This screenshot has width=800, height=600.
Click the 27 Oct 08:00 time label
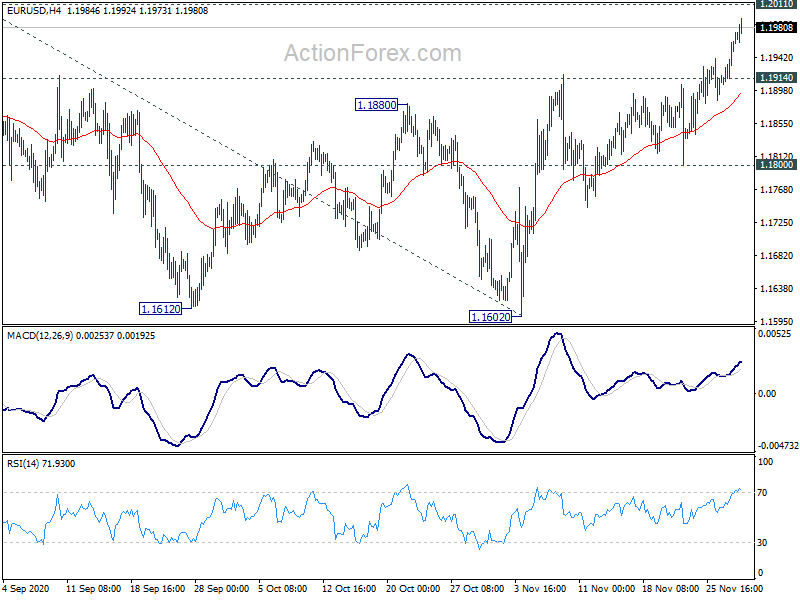click(477, 588)
